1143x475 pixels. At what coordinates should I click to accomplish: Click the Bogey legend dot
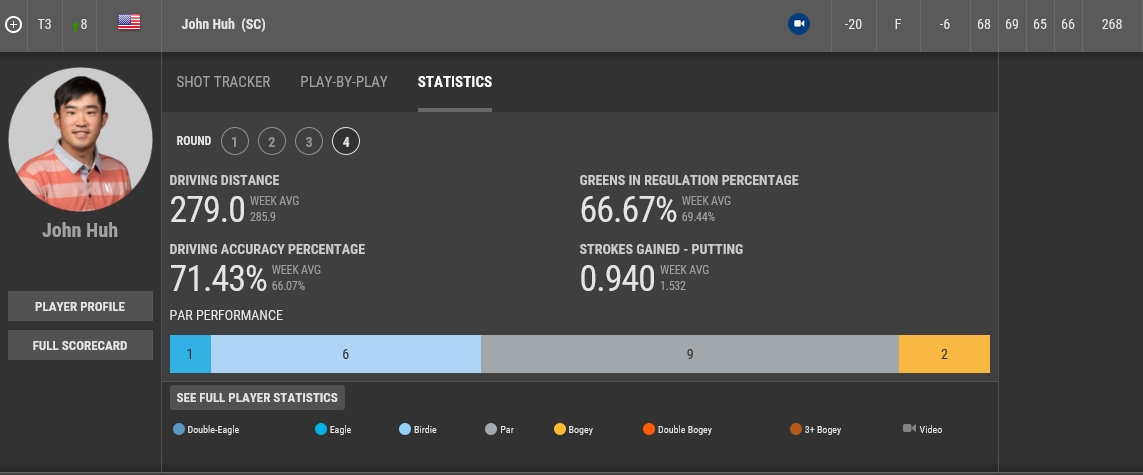[x=560, y=430]
